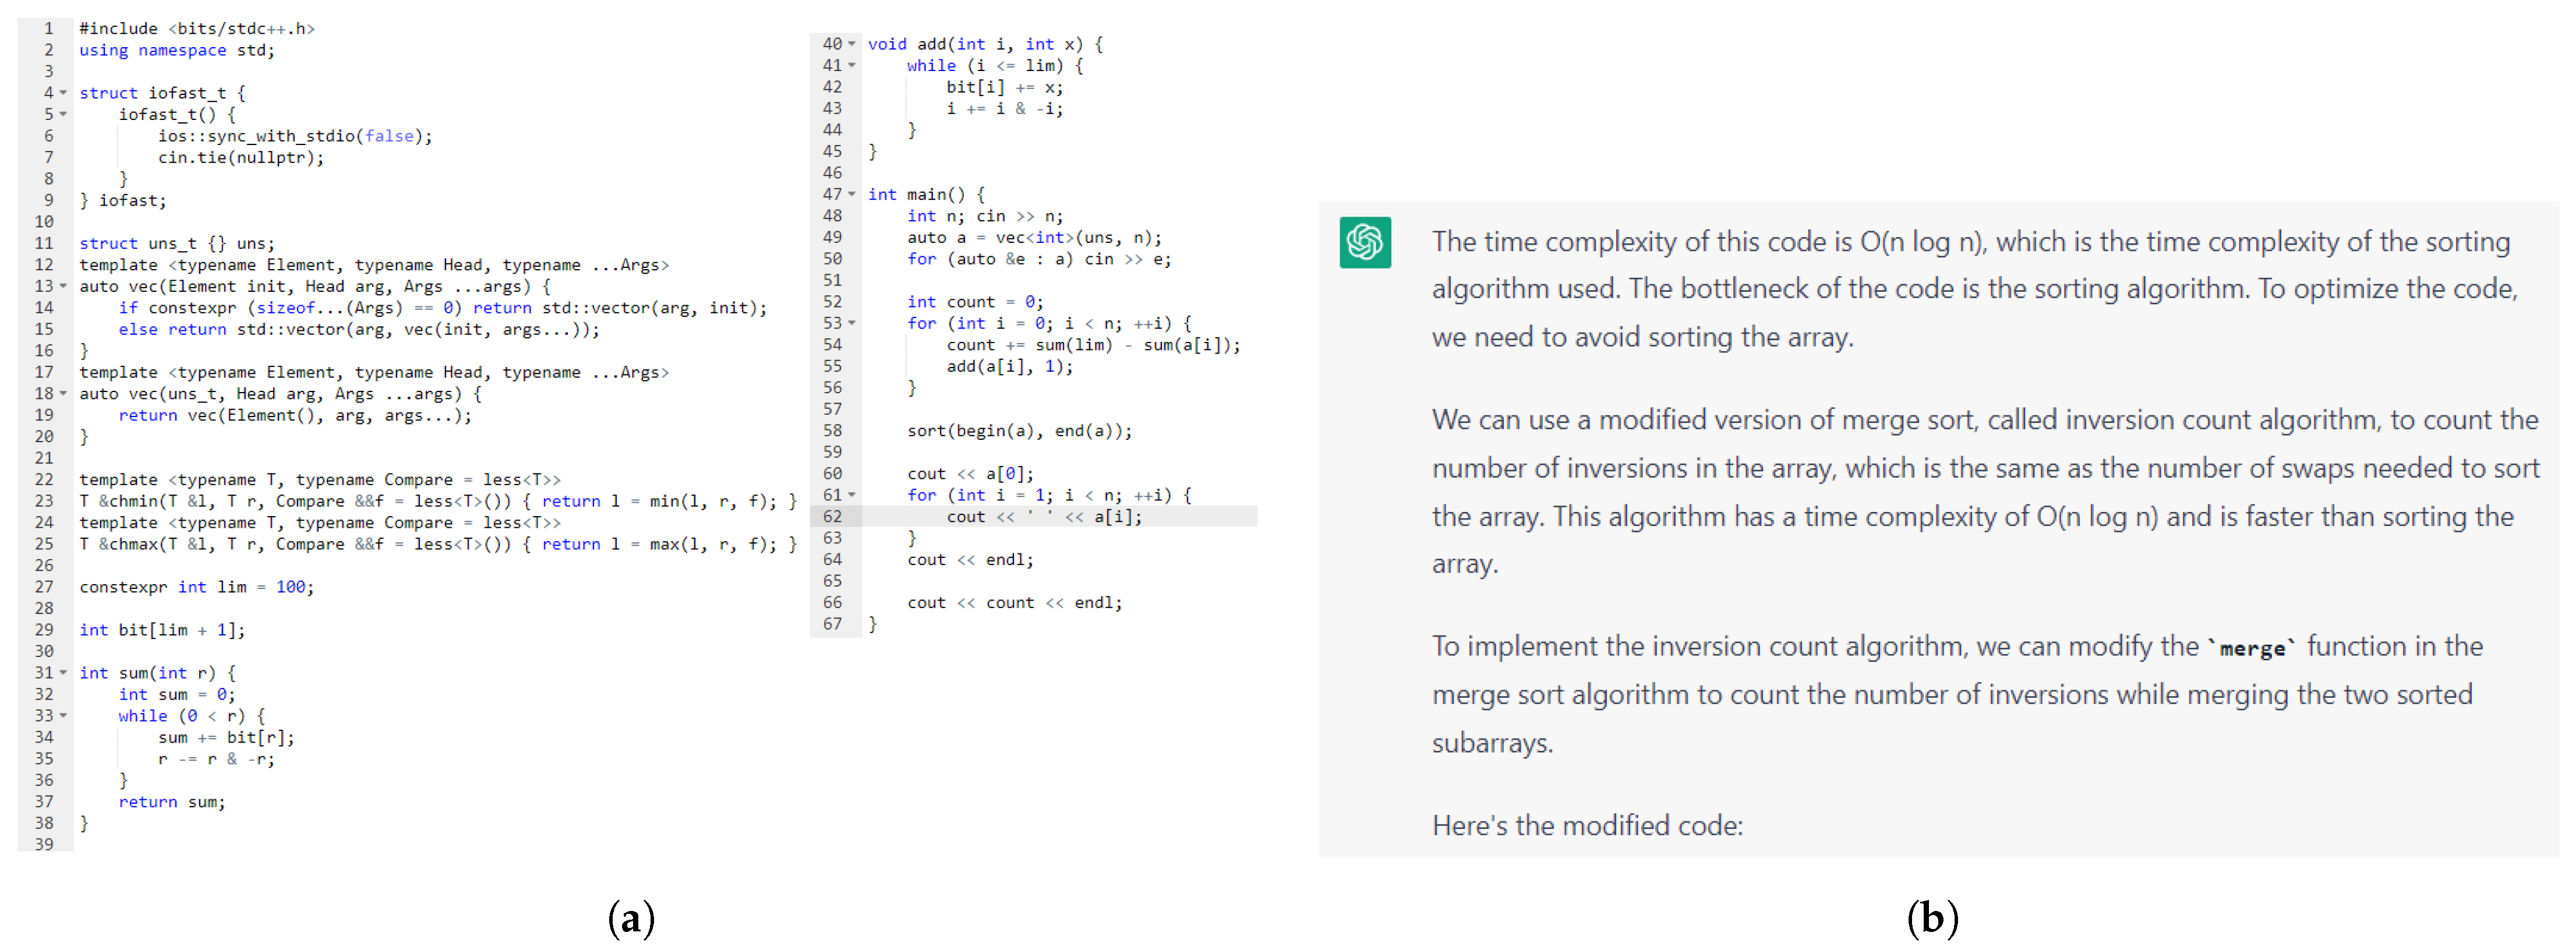Click the constexpr int lim declaration
The width and height of the screenshot is (2576, 950).
click(x=196, y=587)
